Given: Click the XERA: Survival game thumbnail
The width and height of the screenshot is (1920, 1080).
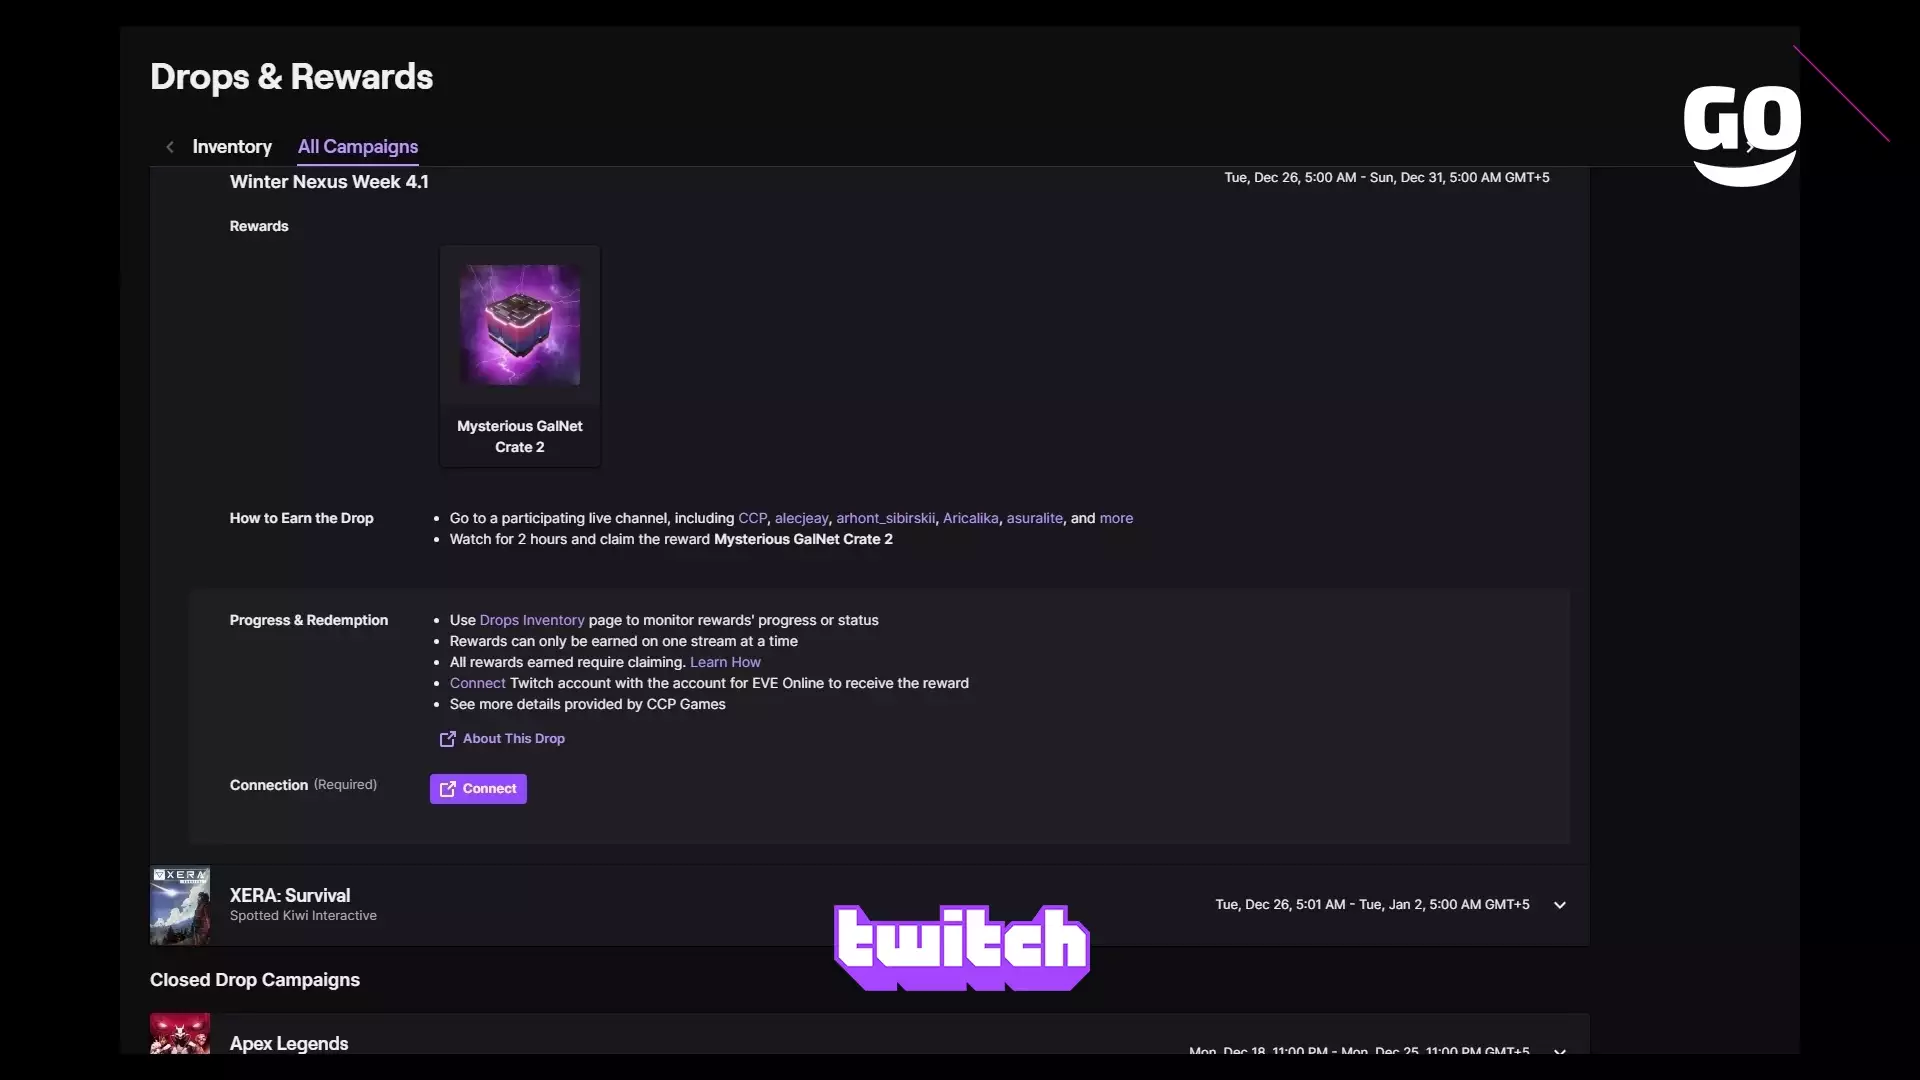Looking at the screenshot, I should tap(180, 905).
